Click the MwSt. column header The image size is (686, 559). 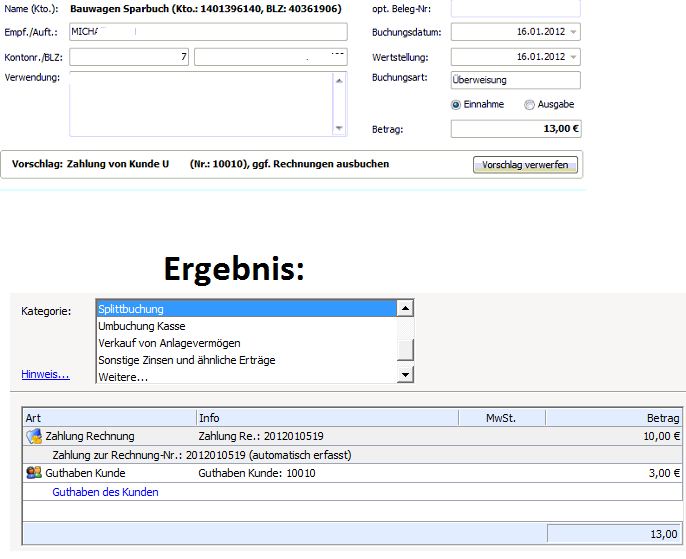pyautogui.click(x=502, y=418)
